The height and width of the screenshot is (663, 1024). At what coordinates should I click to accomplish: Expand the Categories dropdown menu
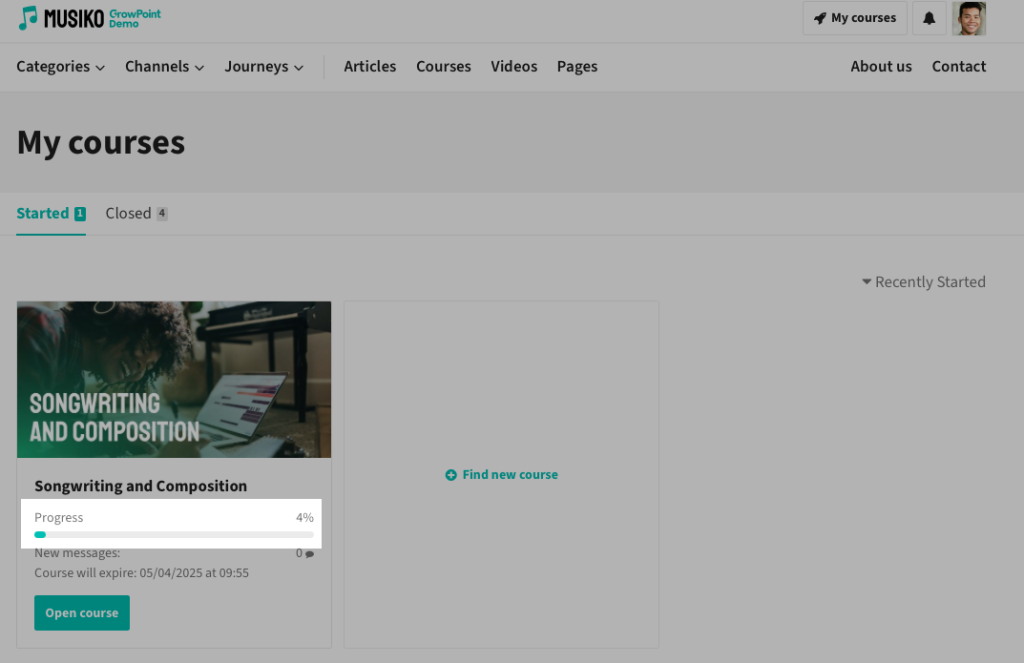pos(60,67)
